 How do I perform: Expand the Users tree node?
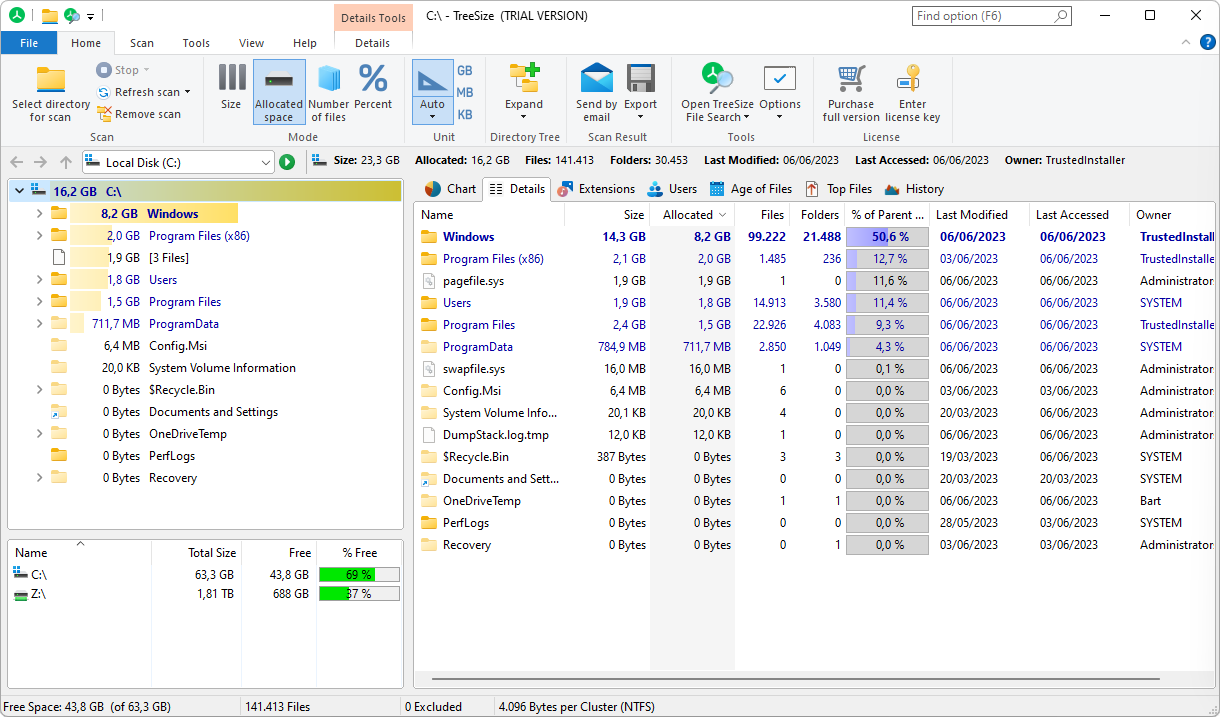click(x=39, y=280)
